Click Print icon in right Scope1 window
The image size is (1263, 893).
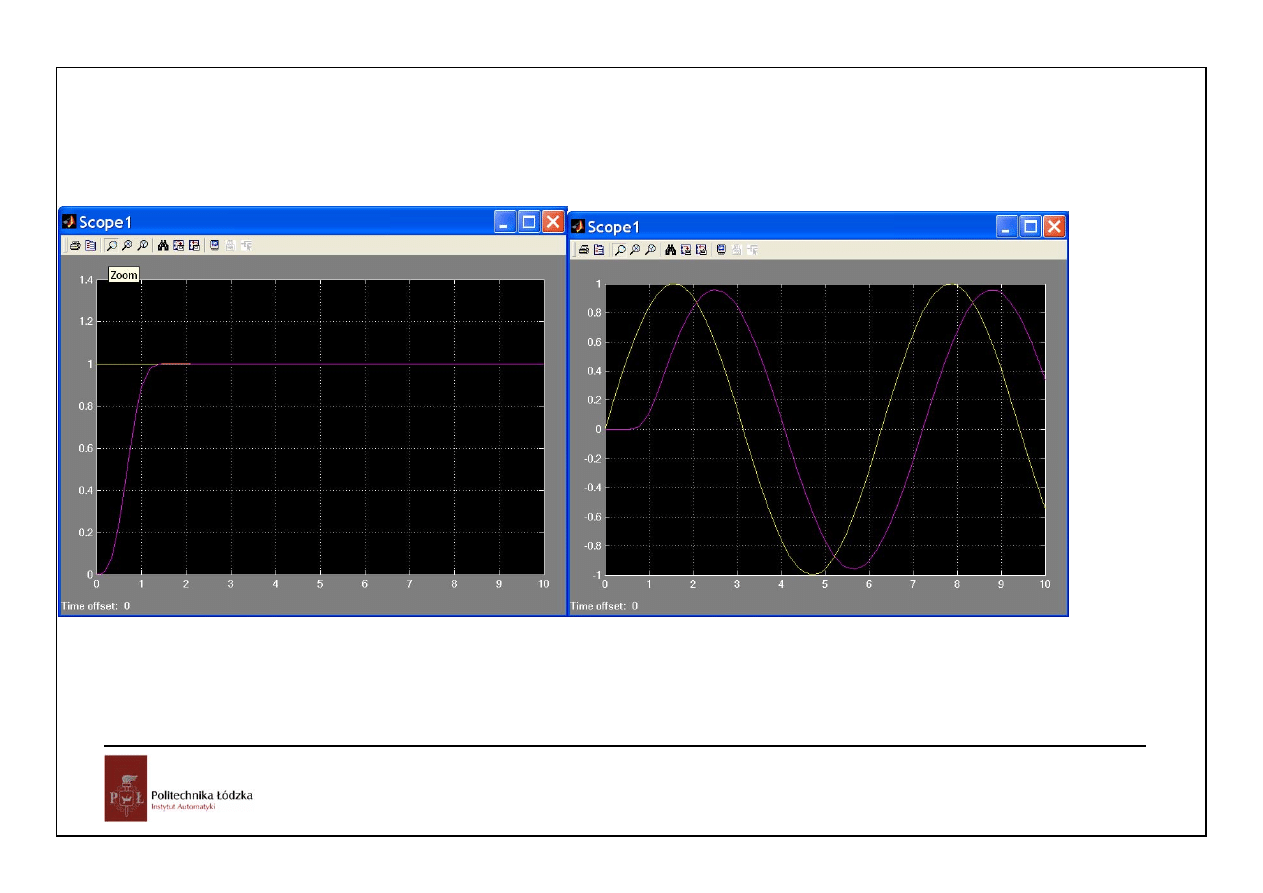(584, 250)
